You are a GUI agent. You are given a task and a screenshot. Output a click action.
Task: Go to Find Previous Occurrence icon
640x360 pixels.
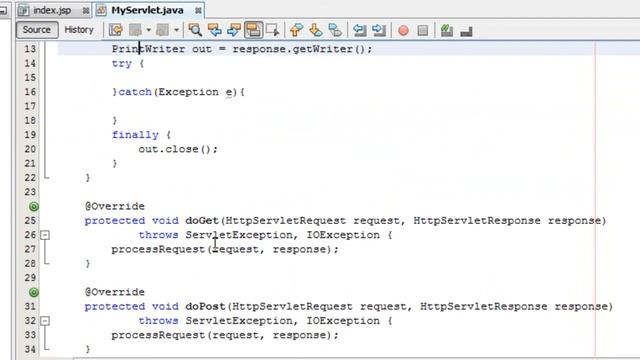tap(215, 30)
